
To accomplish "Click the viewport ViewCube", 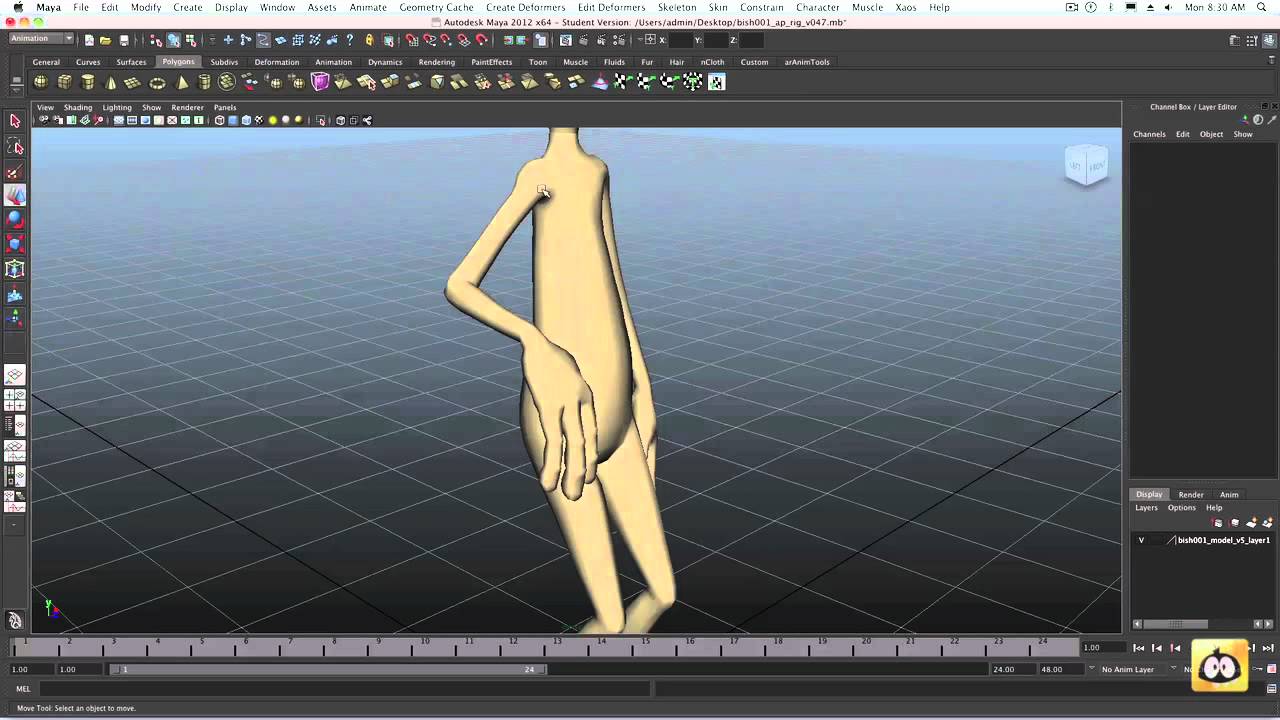I will tap(1087, 164).
